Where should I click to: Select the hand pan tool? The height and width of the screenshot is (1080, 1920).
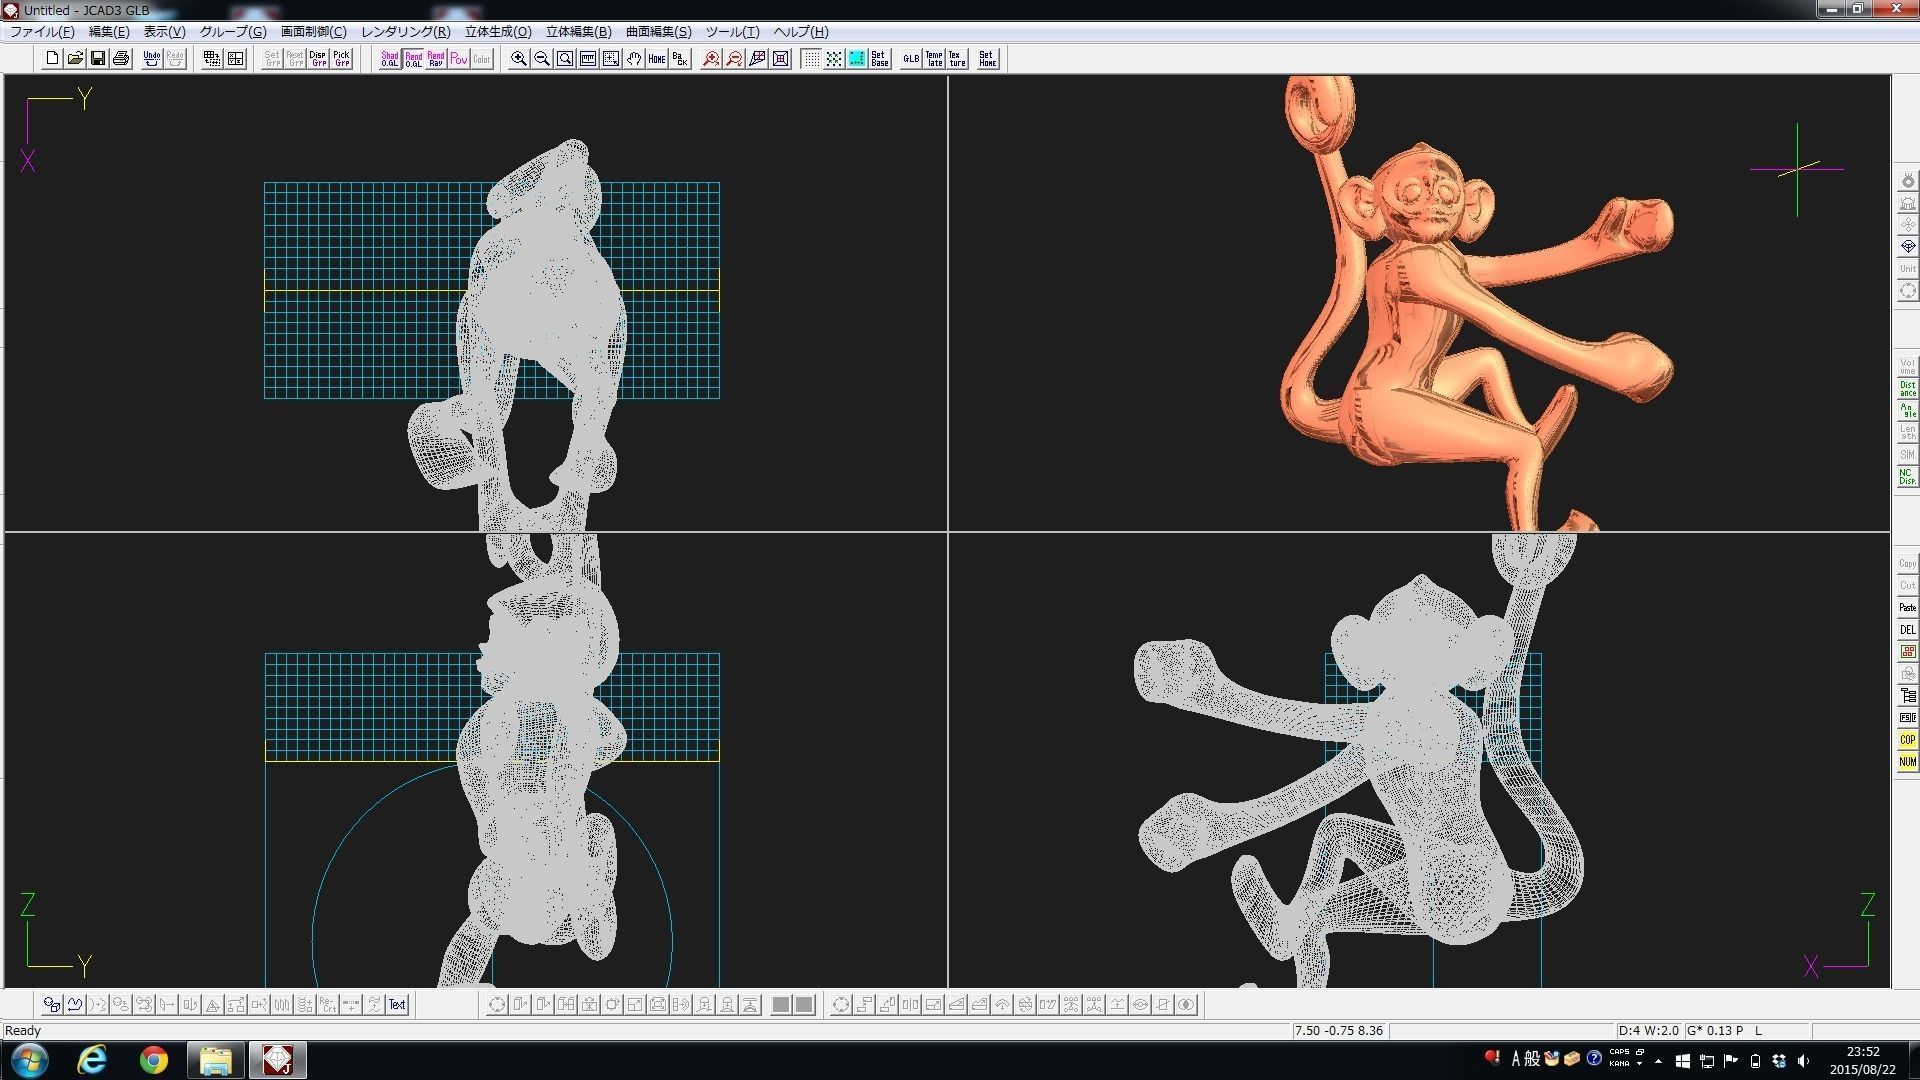634,59
